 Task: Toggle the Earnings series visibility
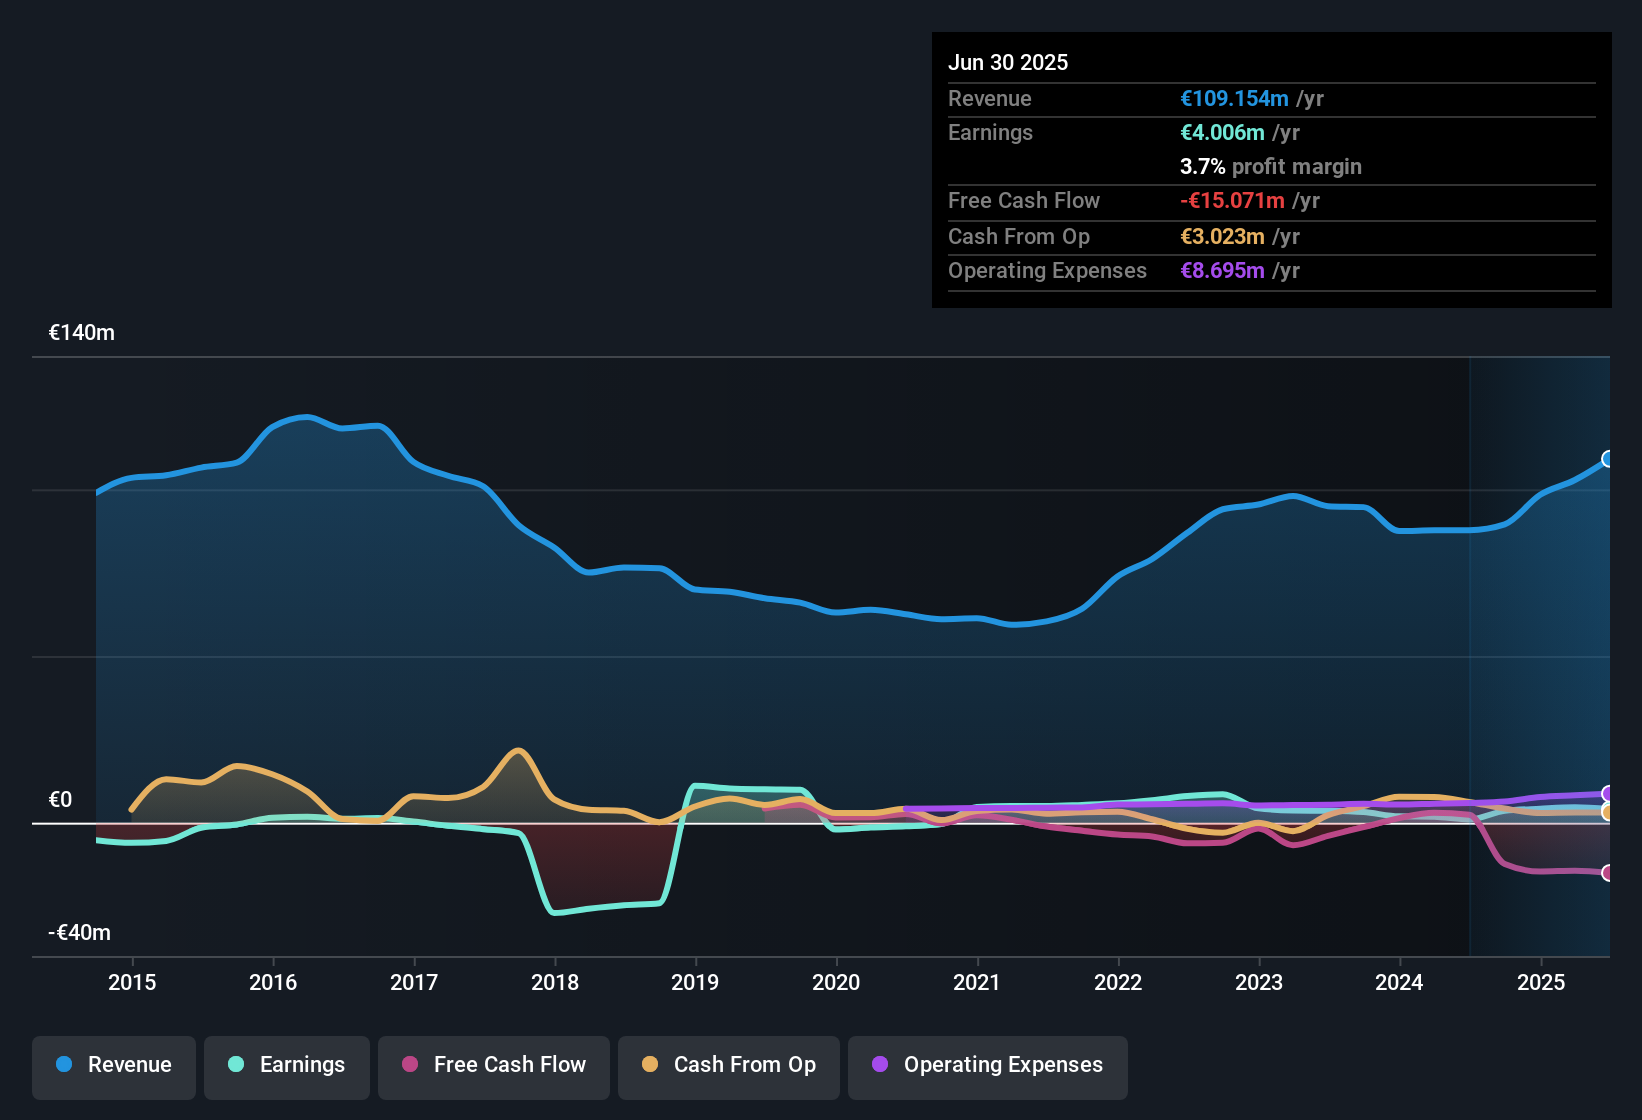(x=287, y=1065)
